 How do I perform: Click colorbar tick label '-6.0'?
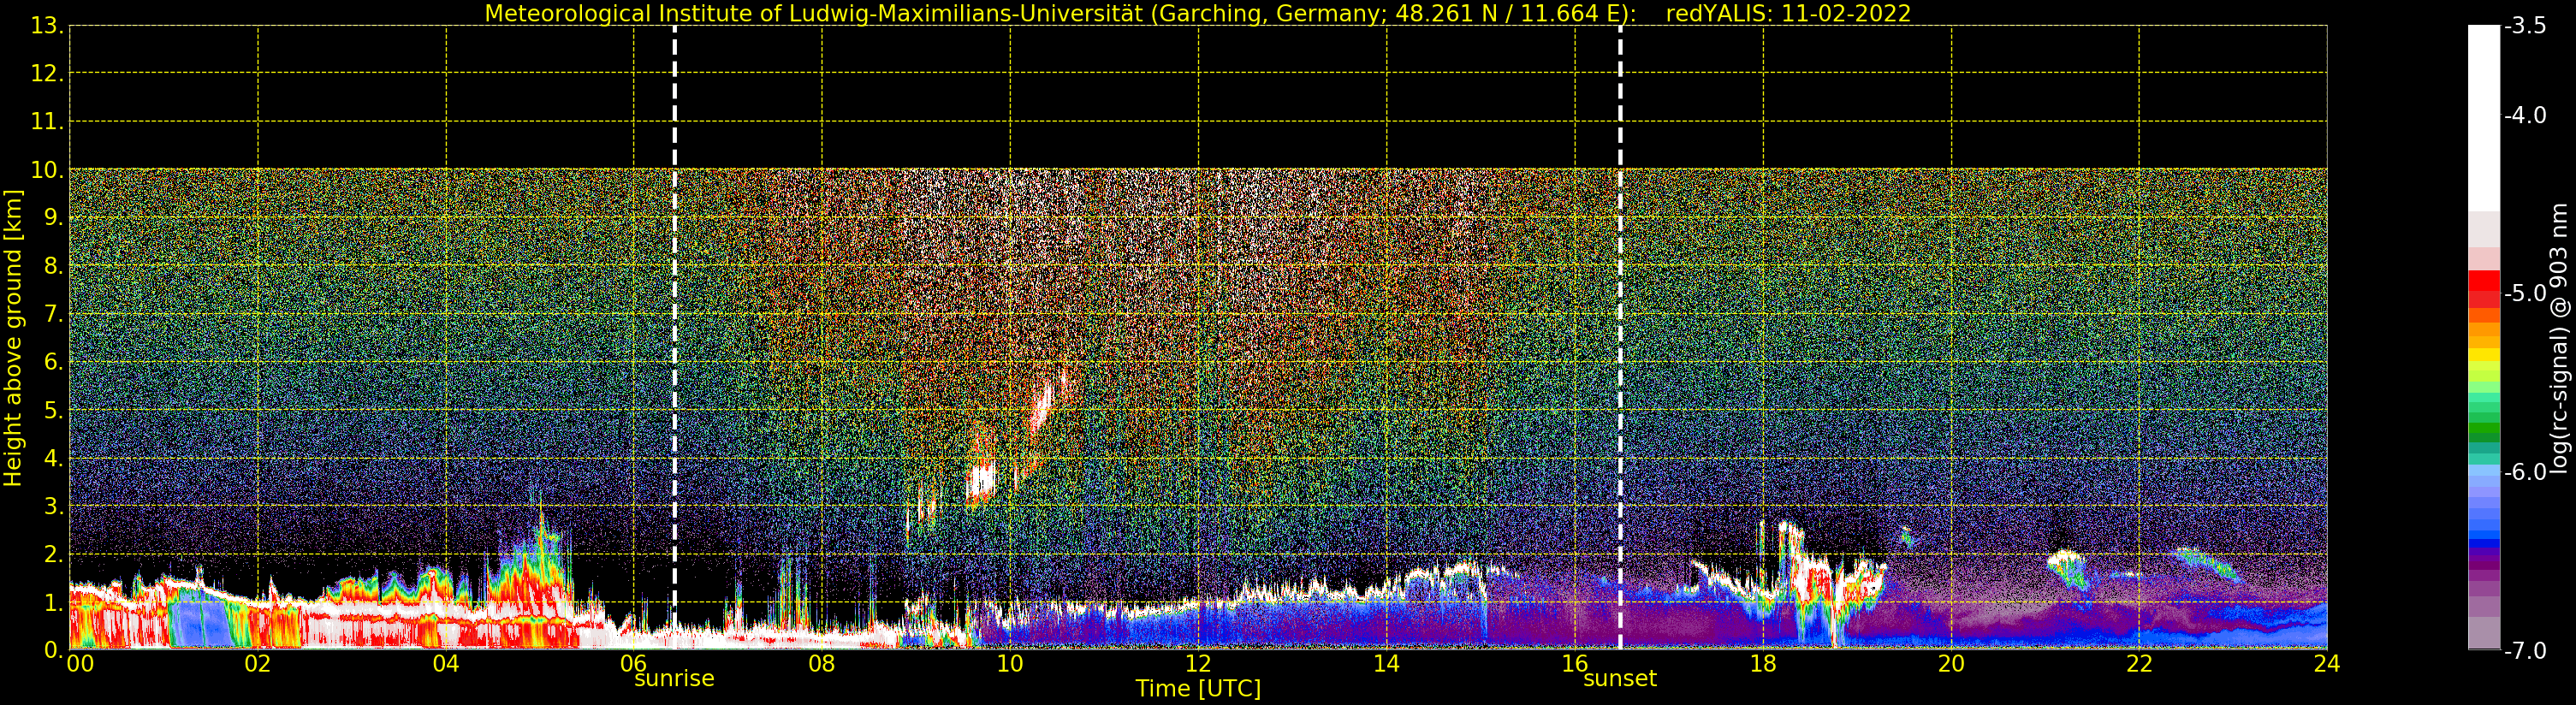pos(2526,471)
